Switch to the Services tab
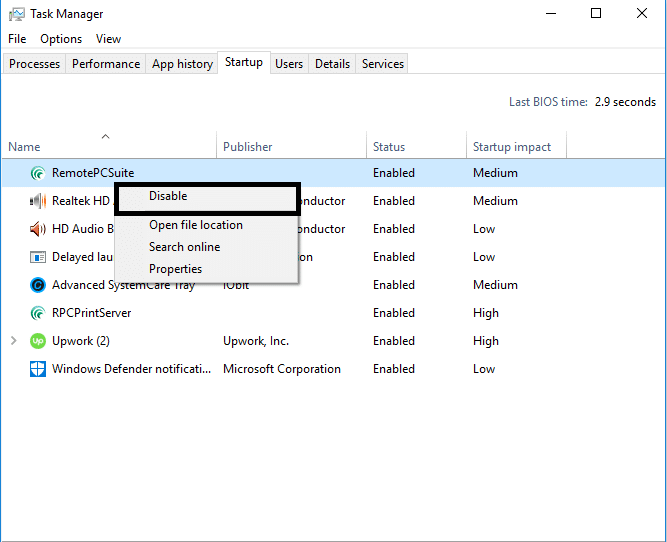667x542 pixels. coord(383,64)
